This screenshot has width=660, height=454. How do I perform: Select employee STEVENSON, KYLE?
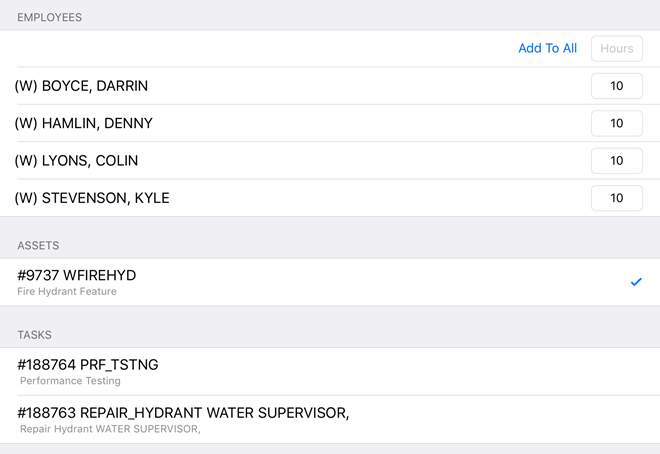click(x=92, y=198)
